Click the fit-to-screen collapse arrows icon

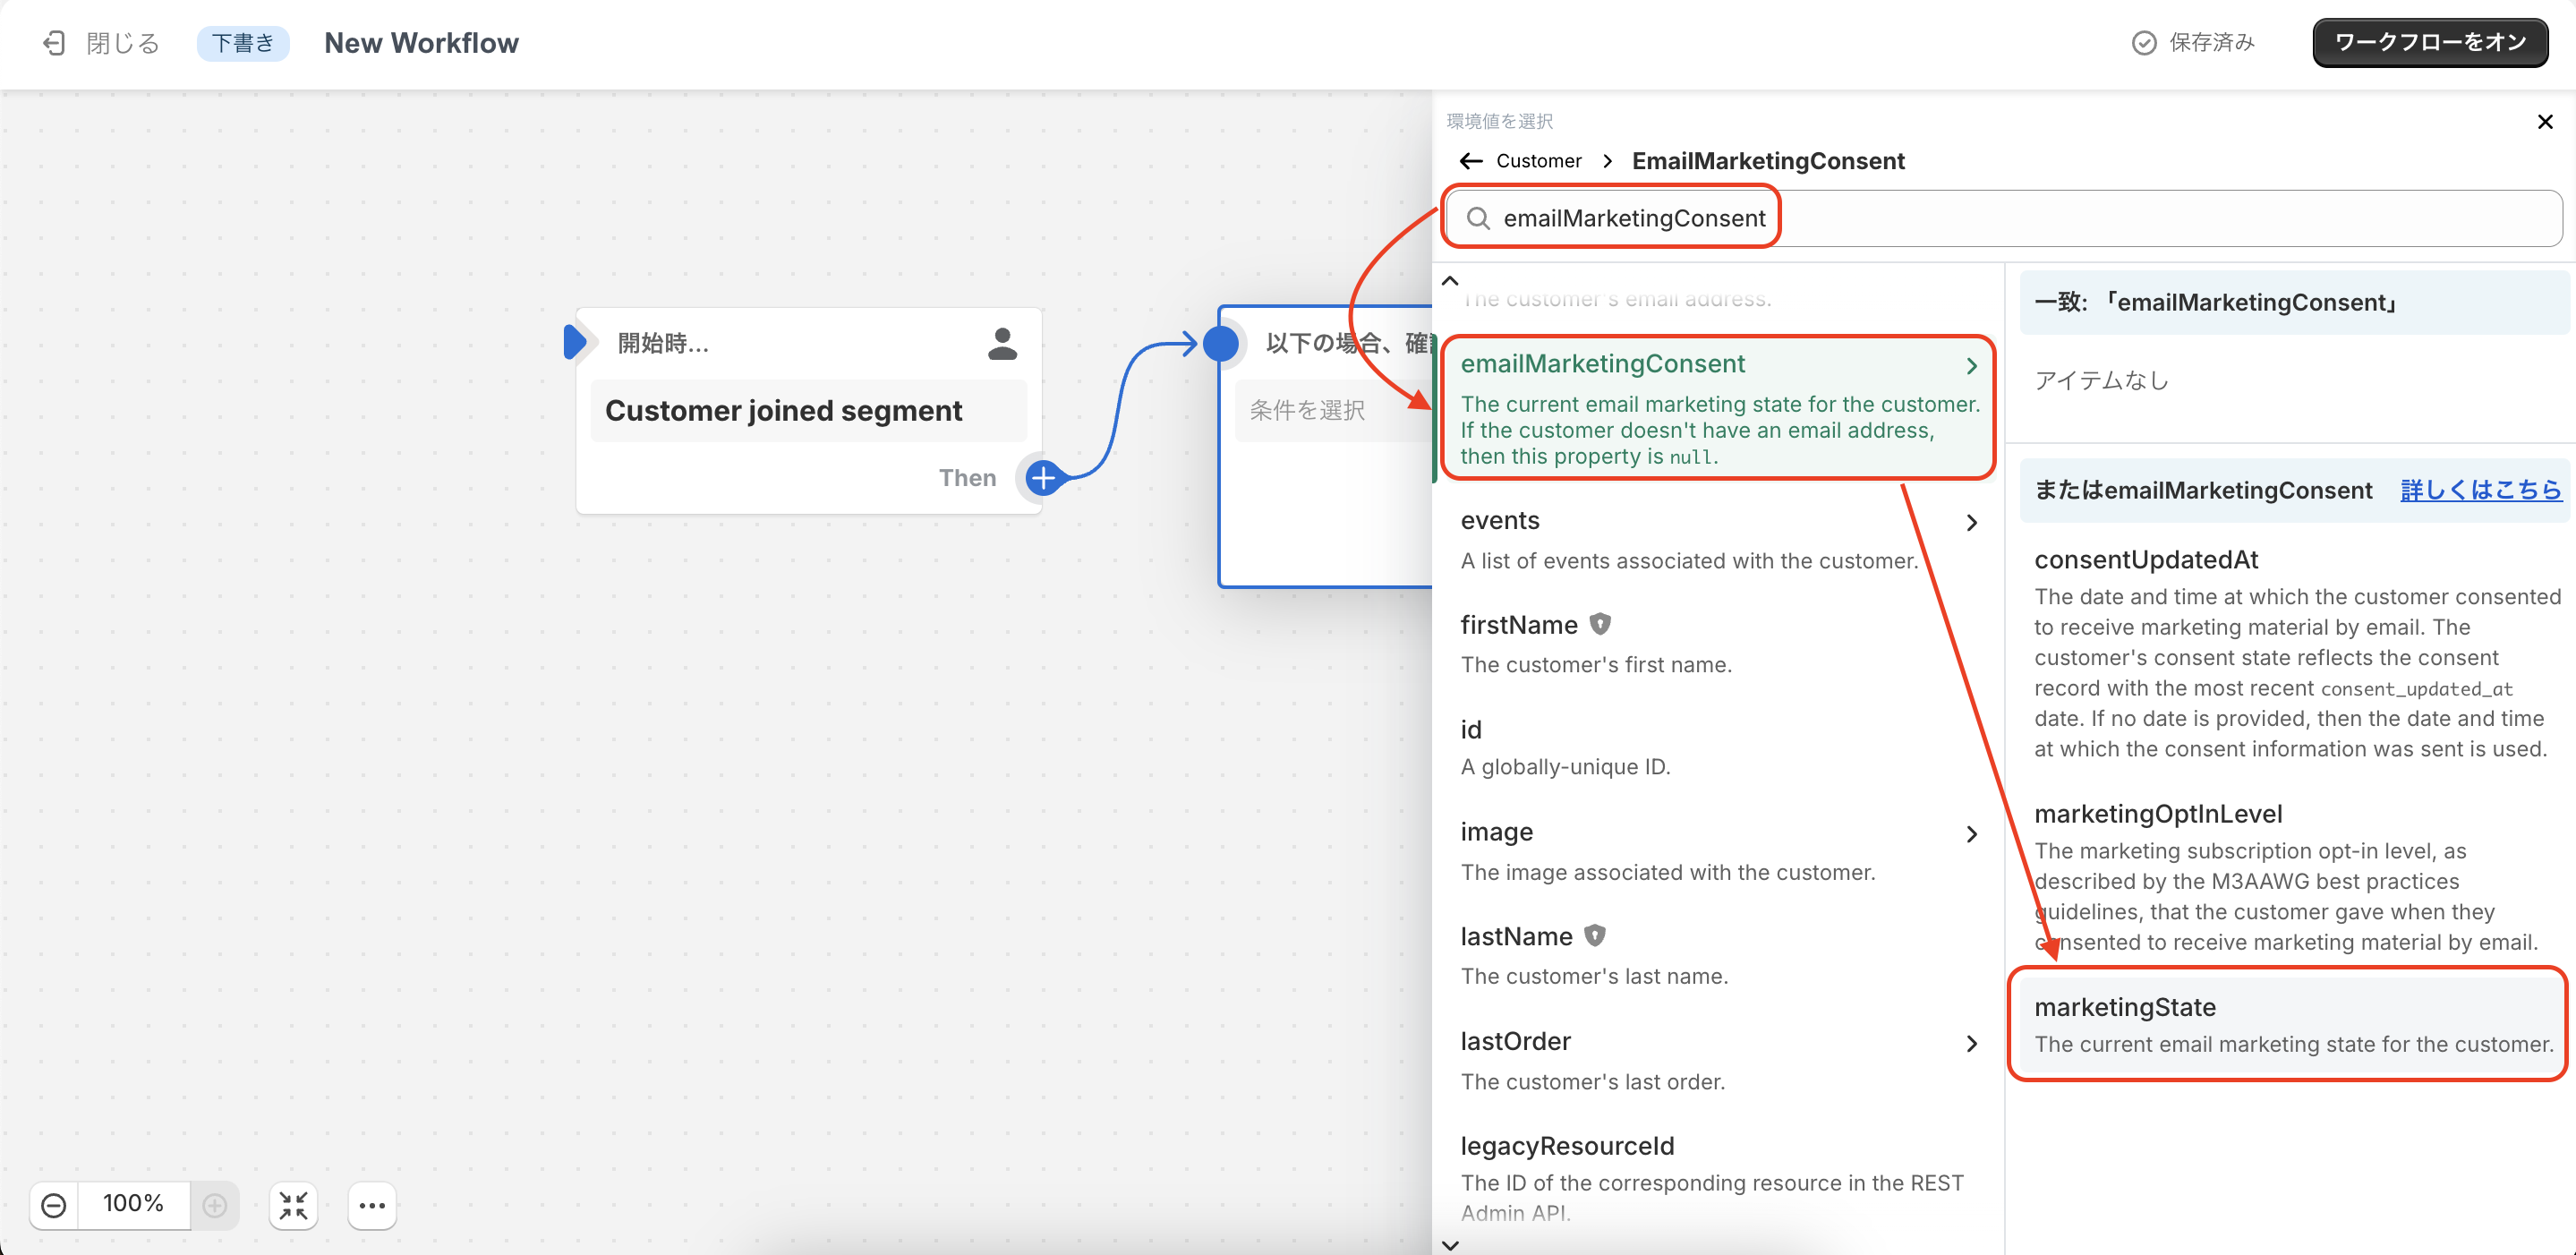[x=293, y=1205]
